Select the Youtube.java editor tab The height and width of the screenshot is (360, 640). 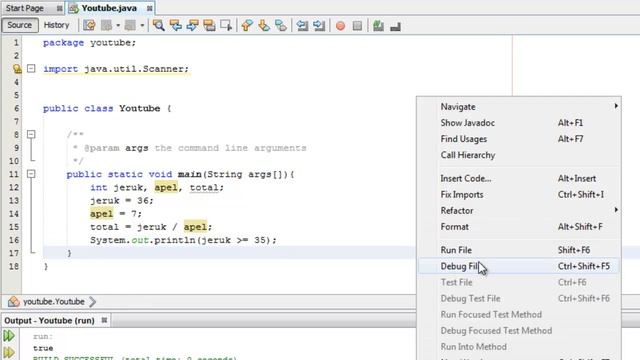(109, 8)
